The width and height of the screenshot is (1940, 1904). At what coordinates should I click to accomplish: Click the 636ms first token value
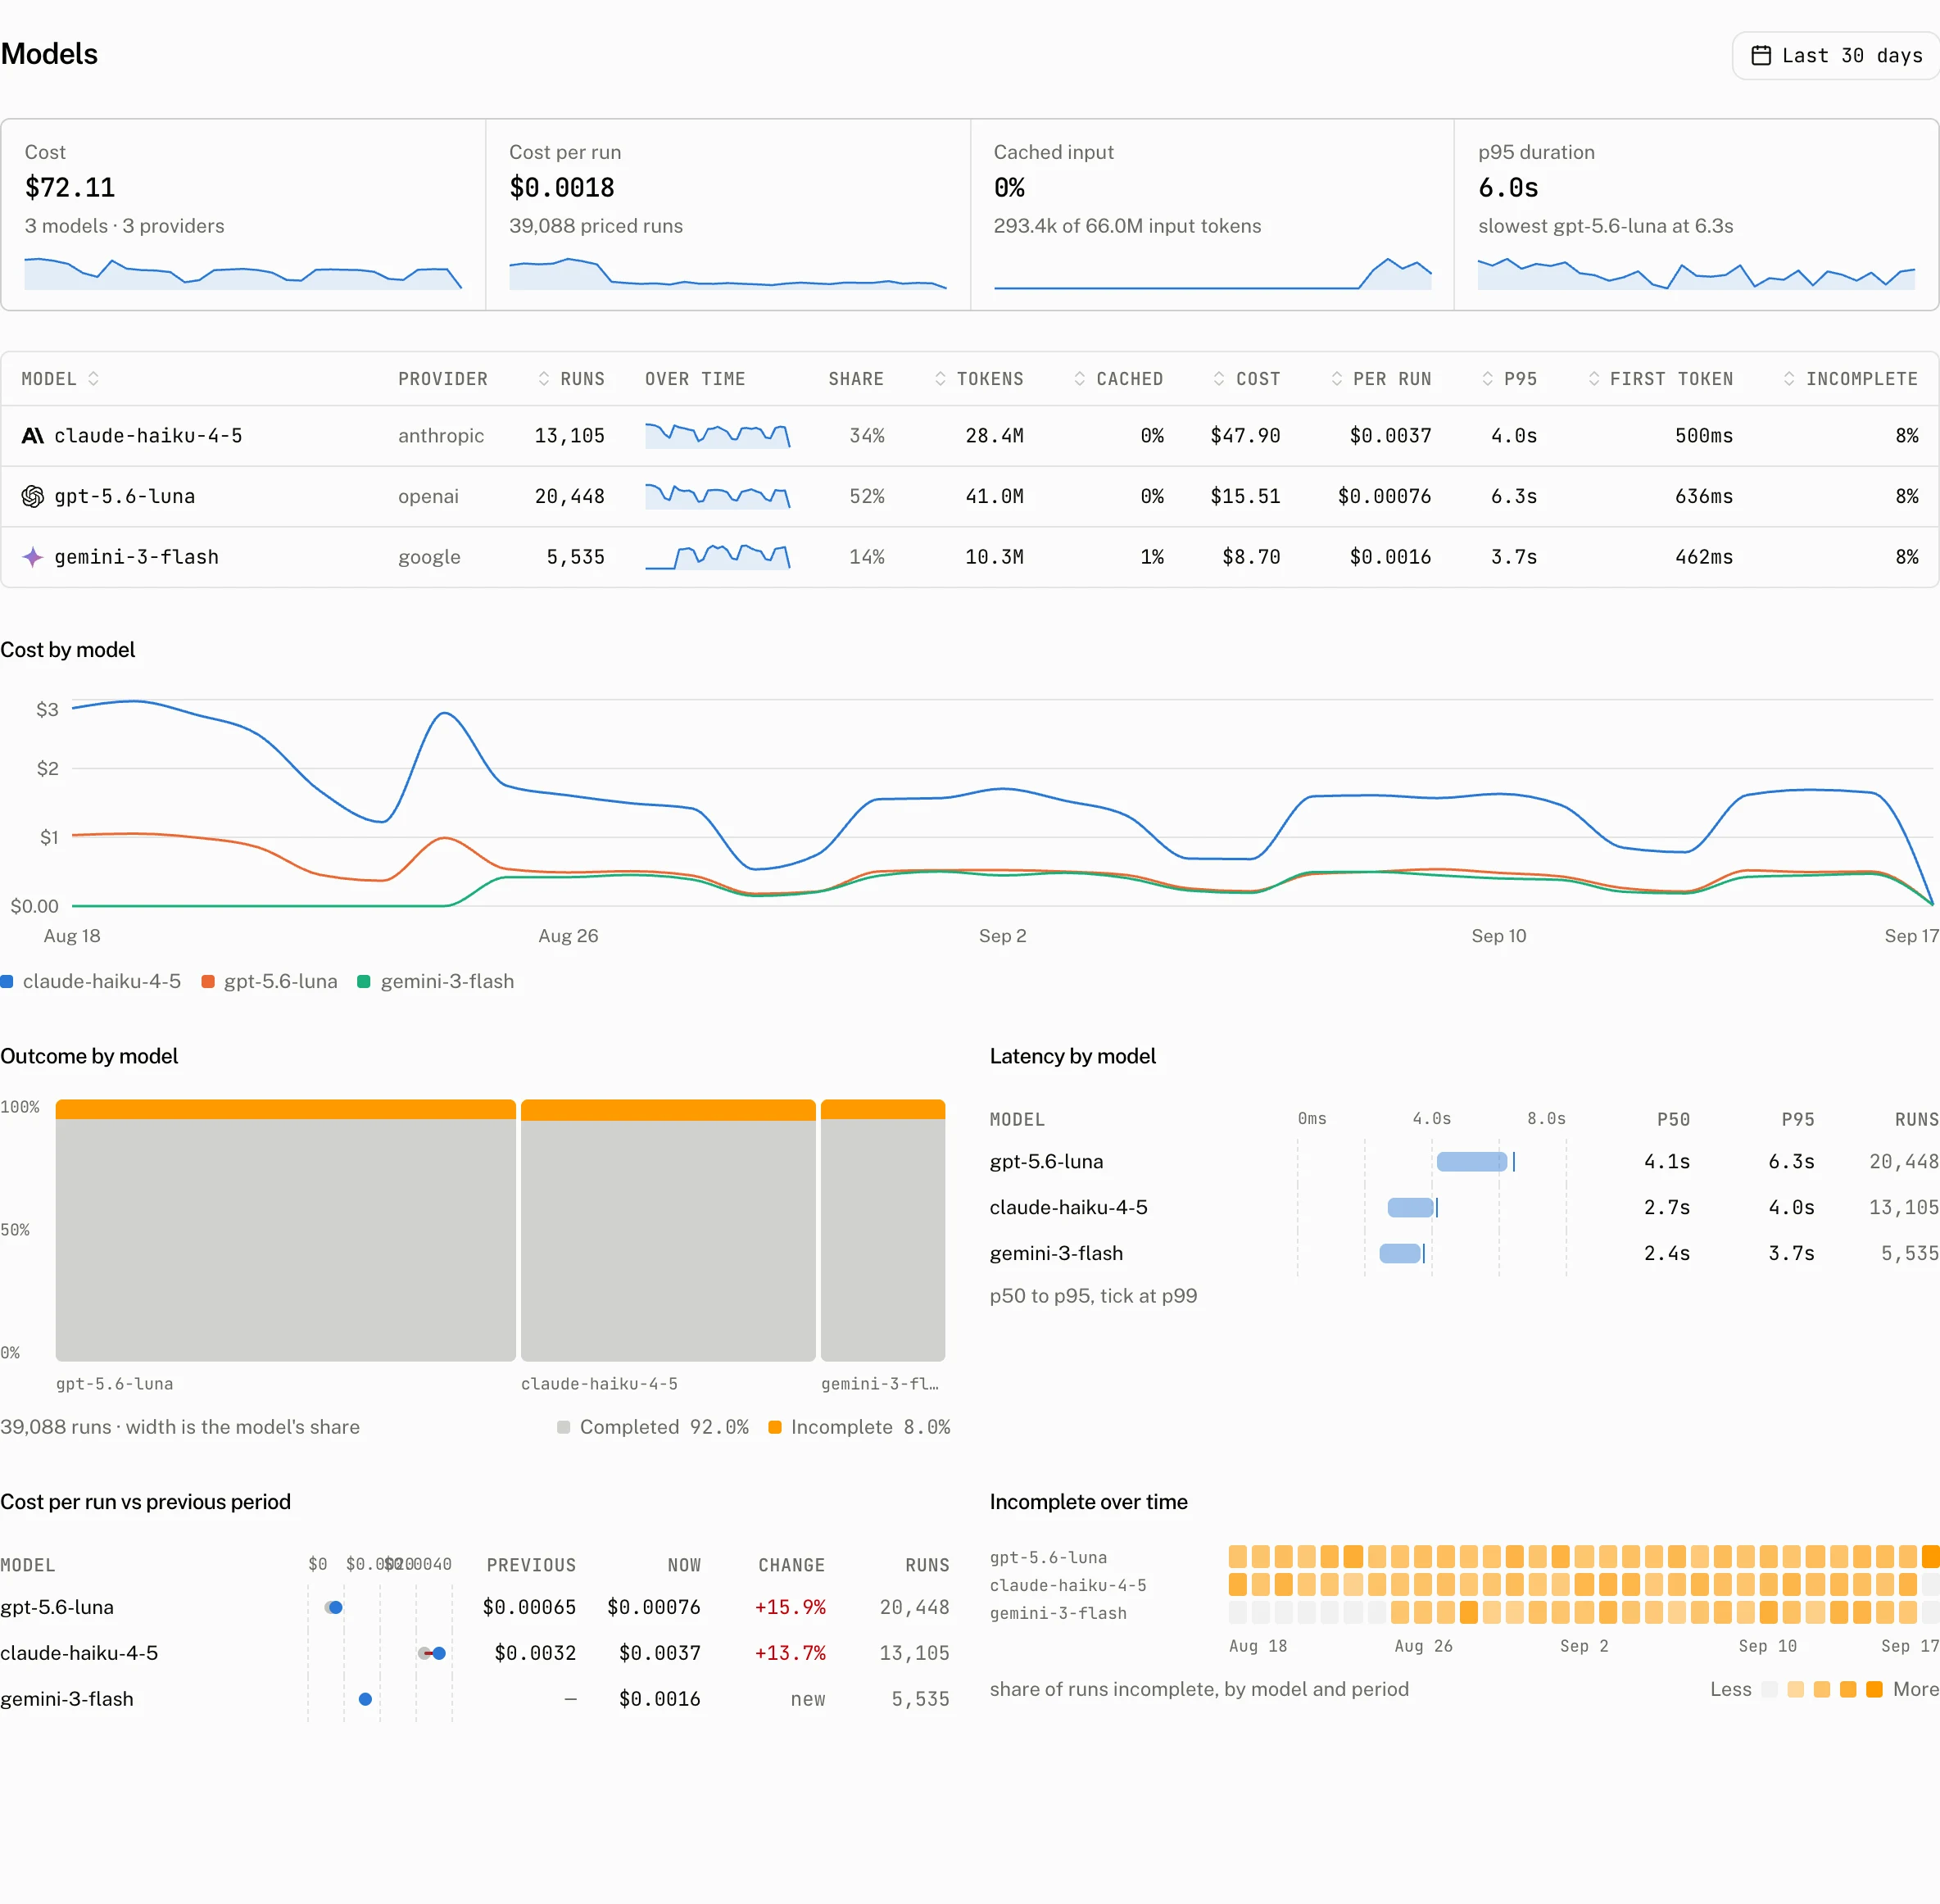tap(1704, 497)
